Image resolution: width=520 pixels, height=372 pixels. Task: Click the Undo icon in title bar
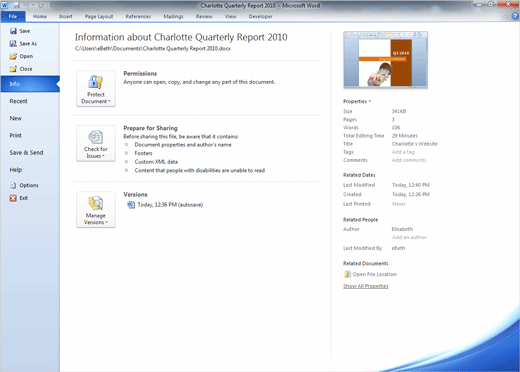[27, 5]
